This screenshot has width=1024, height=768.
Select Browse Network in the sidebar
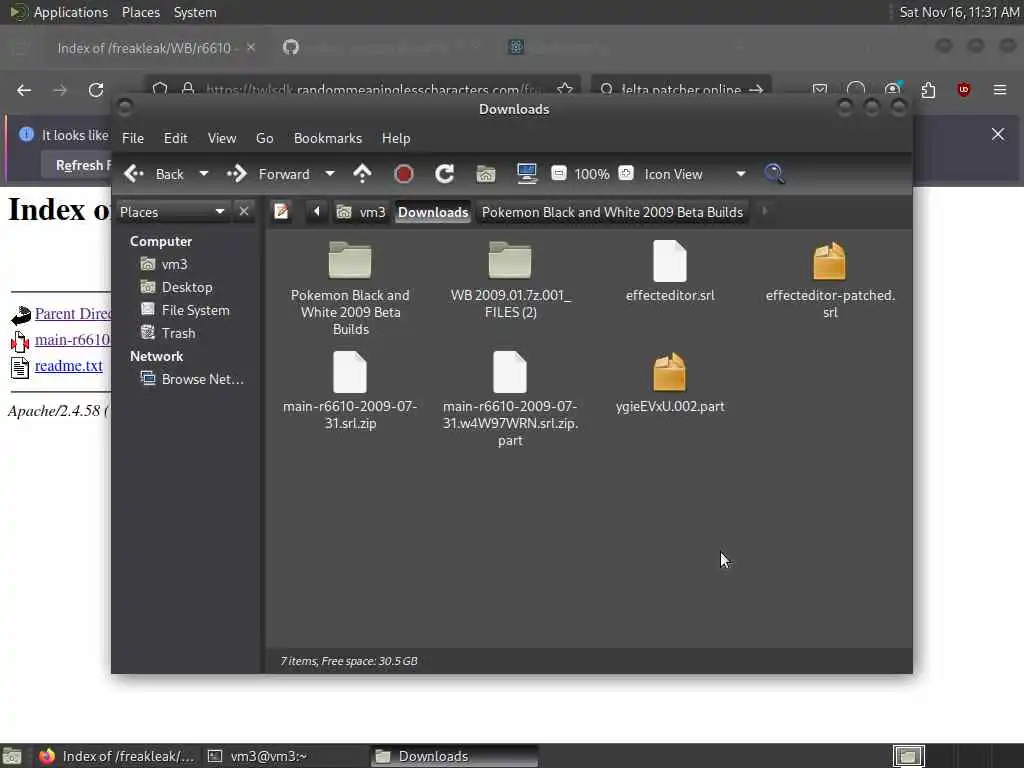coord(192,379)
